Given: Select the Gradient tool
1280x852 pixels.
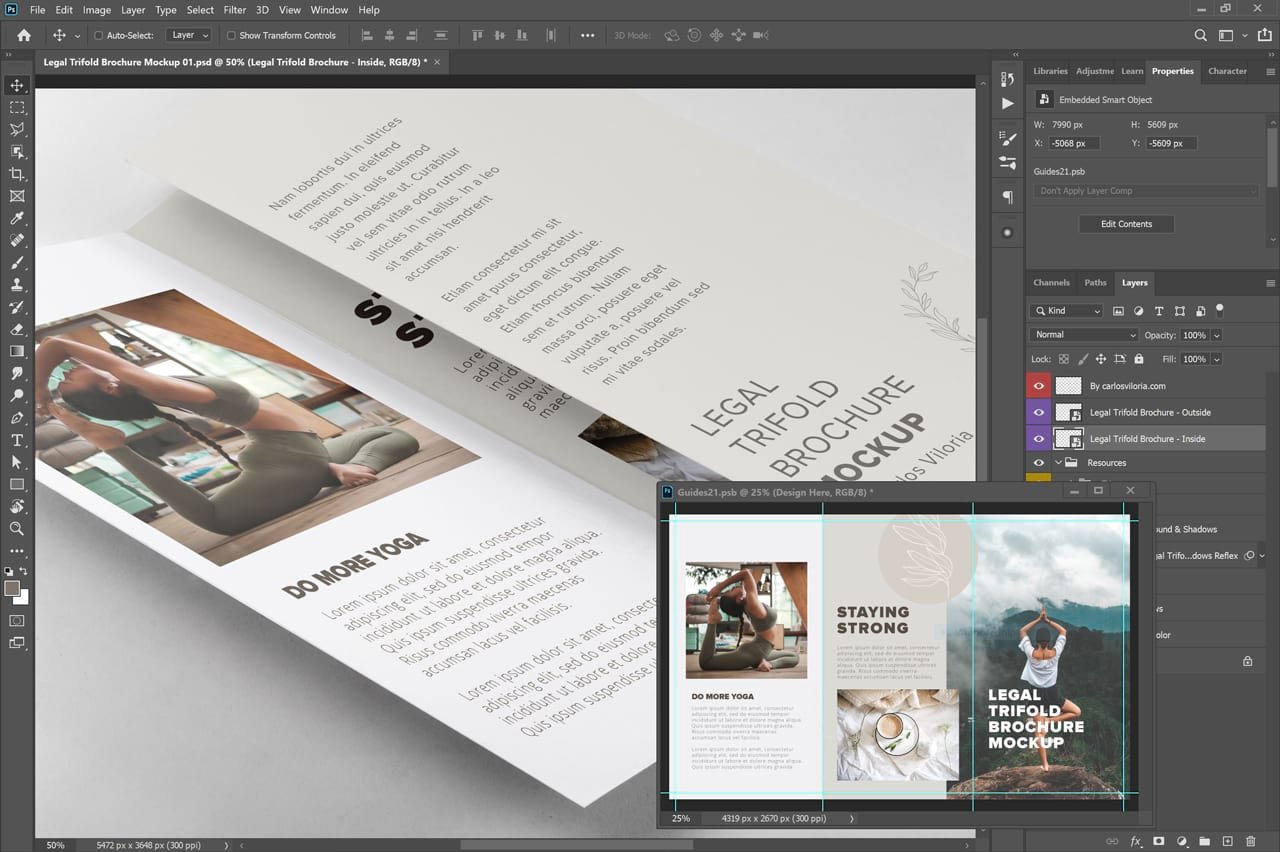Looking at the screenshot, I should [17, 351].
